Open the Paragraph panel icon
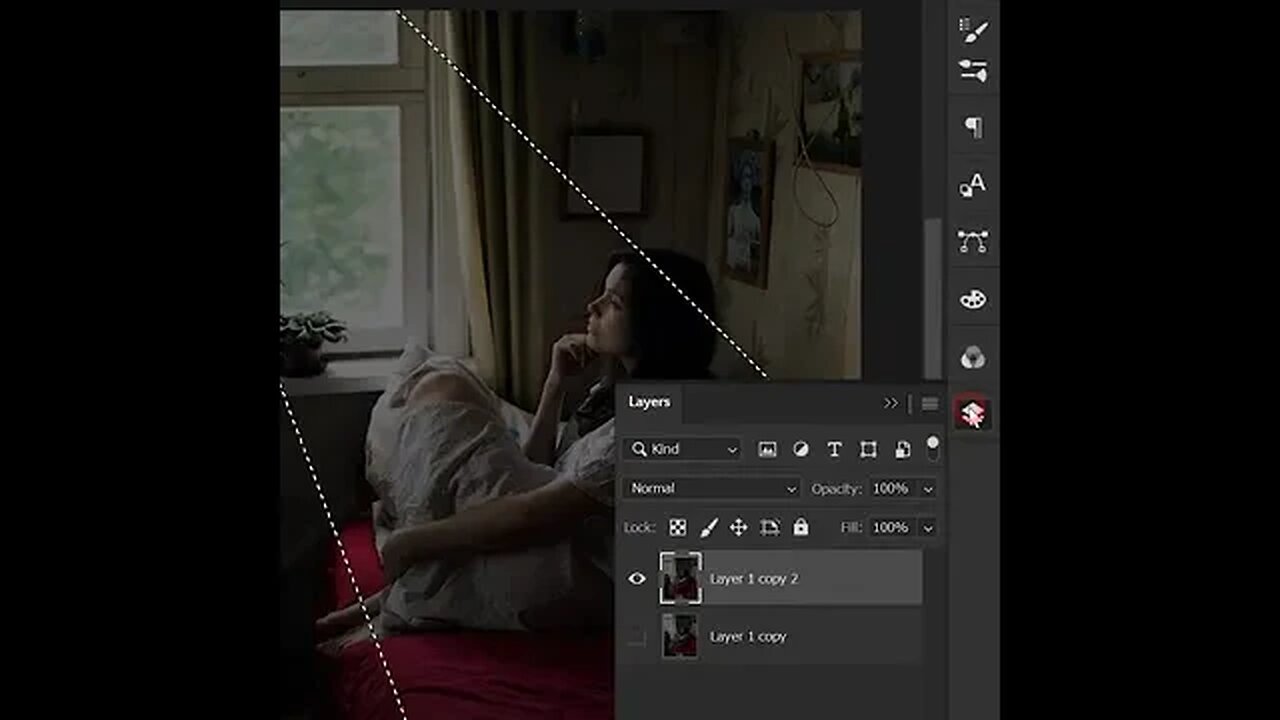1280x720 pixels. tap(973, 127)
